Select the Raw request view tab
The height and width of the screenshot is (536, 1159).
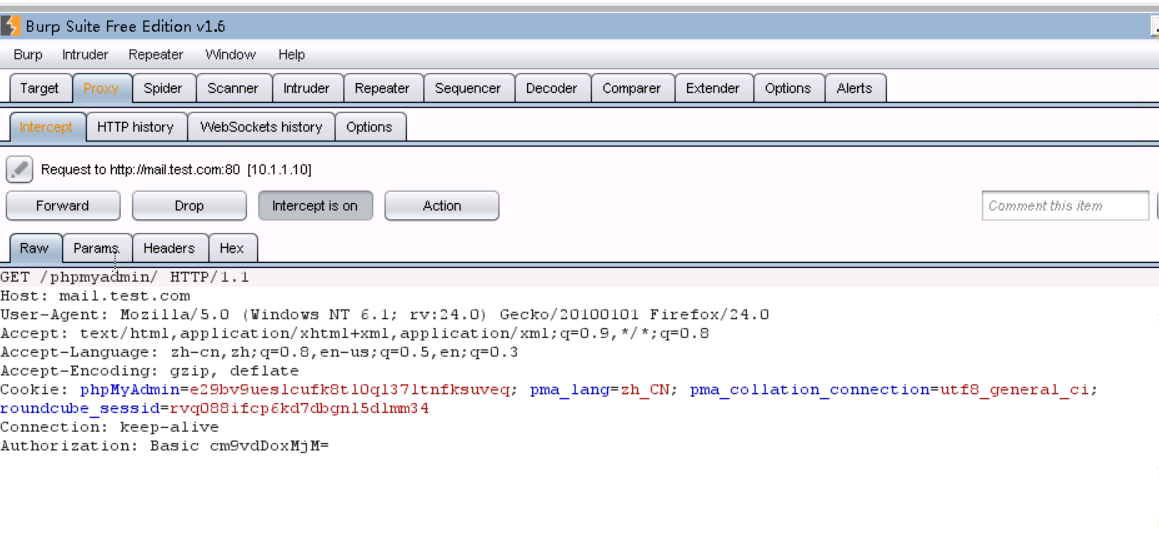[x=34, y=248]
